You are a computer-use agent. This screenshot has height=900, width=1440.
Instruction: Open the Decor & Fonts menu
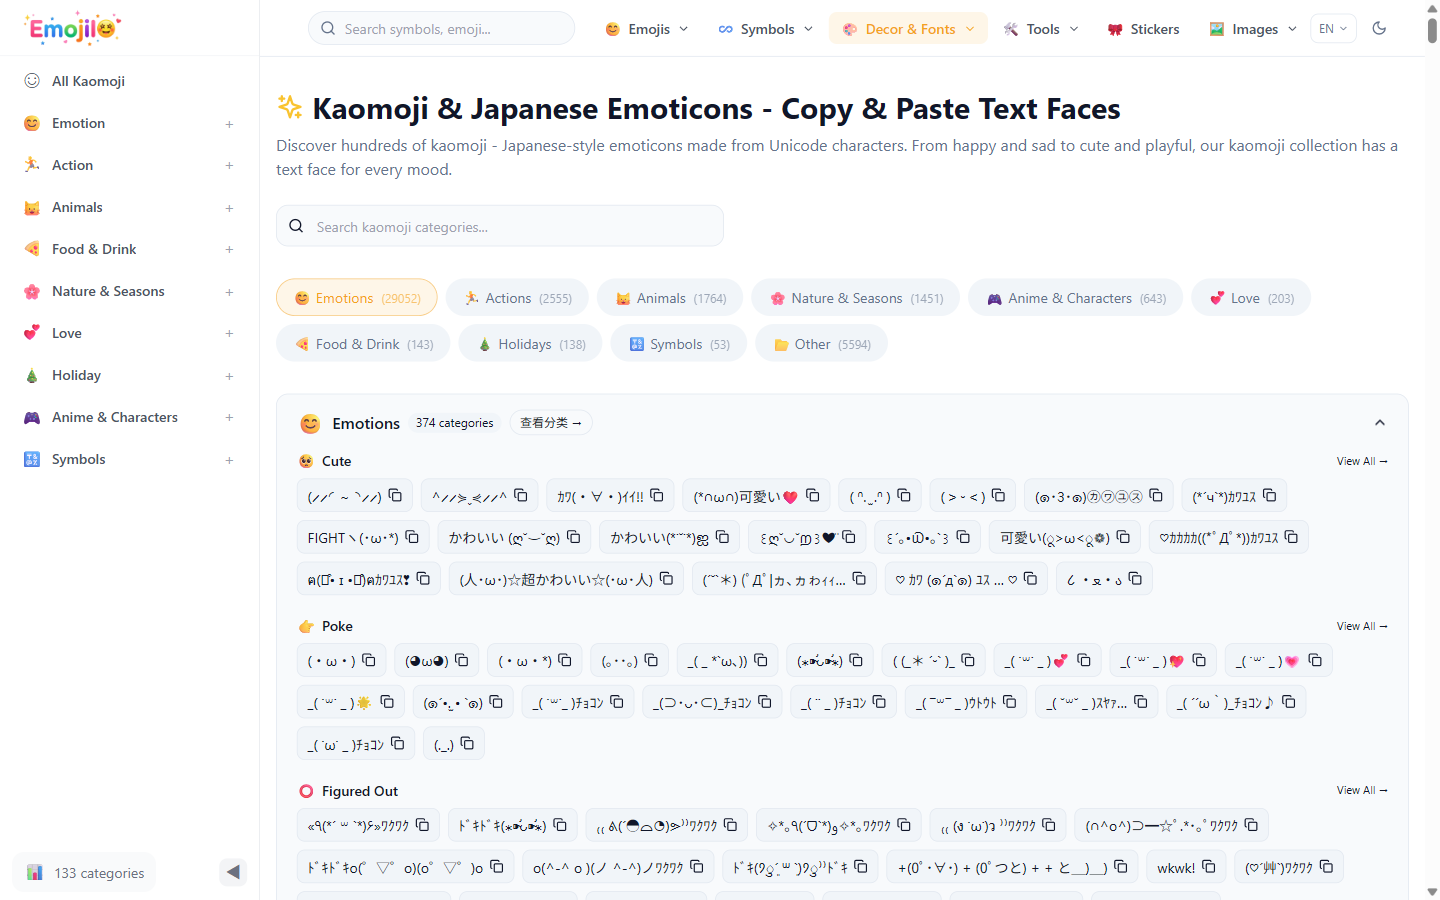coord(908,29)
